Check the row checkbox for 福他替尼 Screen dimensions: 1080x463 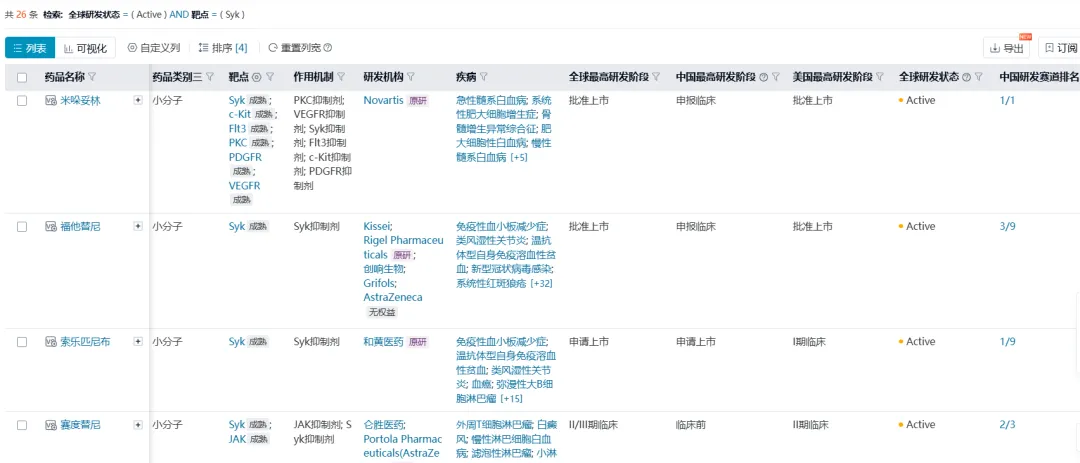click(x=22, y=227)
